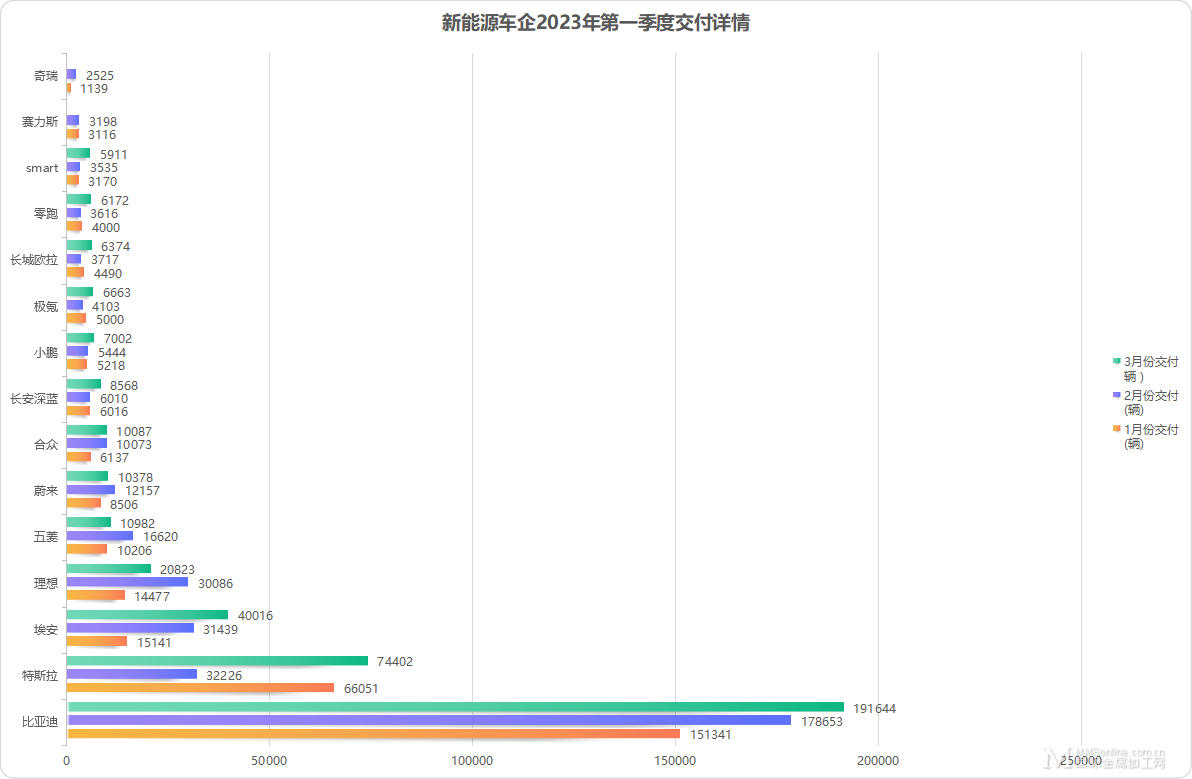Select the 1月份交付 legend label
The height and width of the screenshot is (779, 1192).
[x=1151, y=436]
